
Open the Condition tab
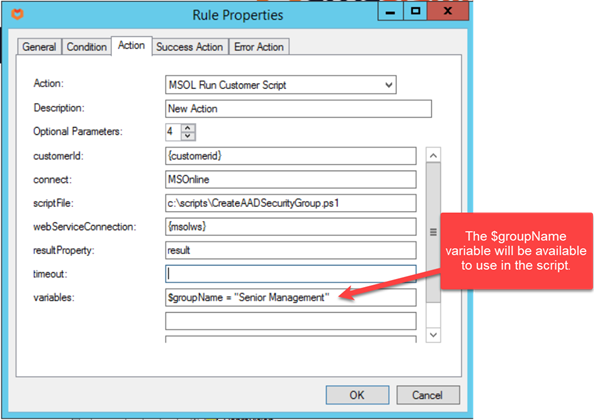tap(86, 47)
